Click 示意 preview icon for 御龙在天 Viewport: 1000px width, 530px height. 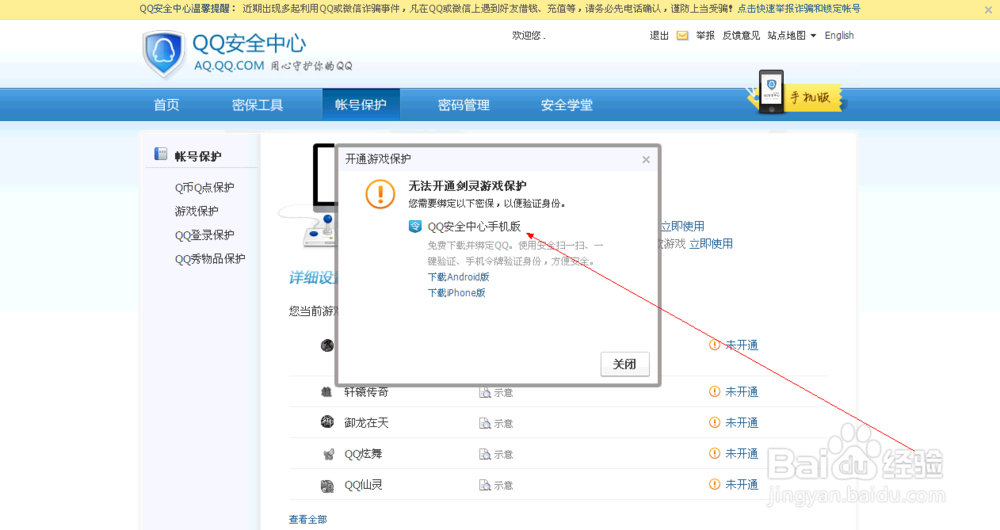click(485, 423)
